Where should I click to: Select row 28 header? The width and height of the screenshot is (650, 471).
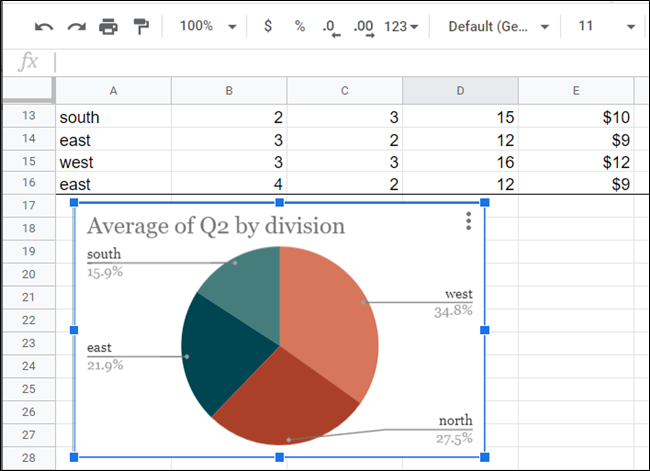click(x=29, y=458)
